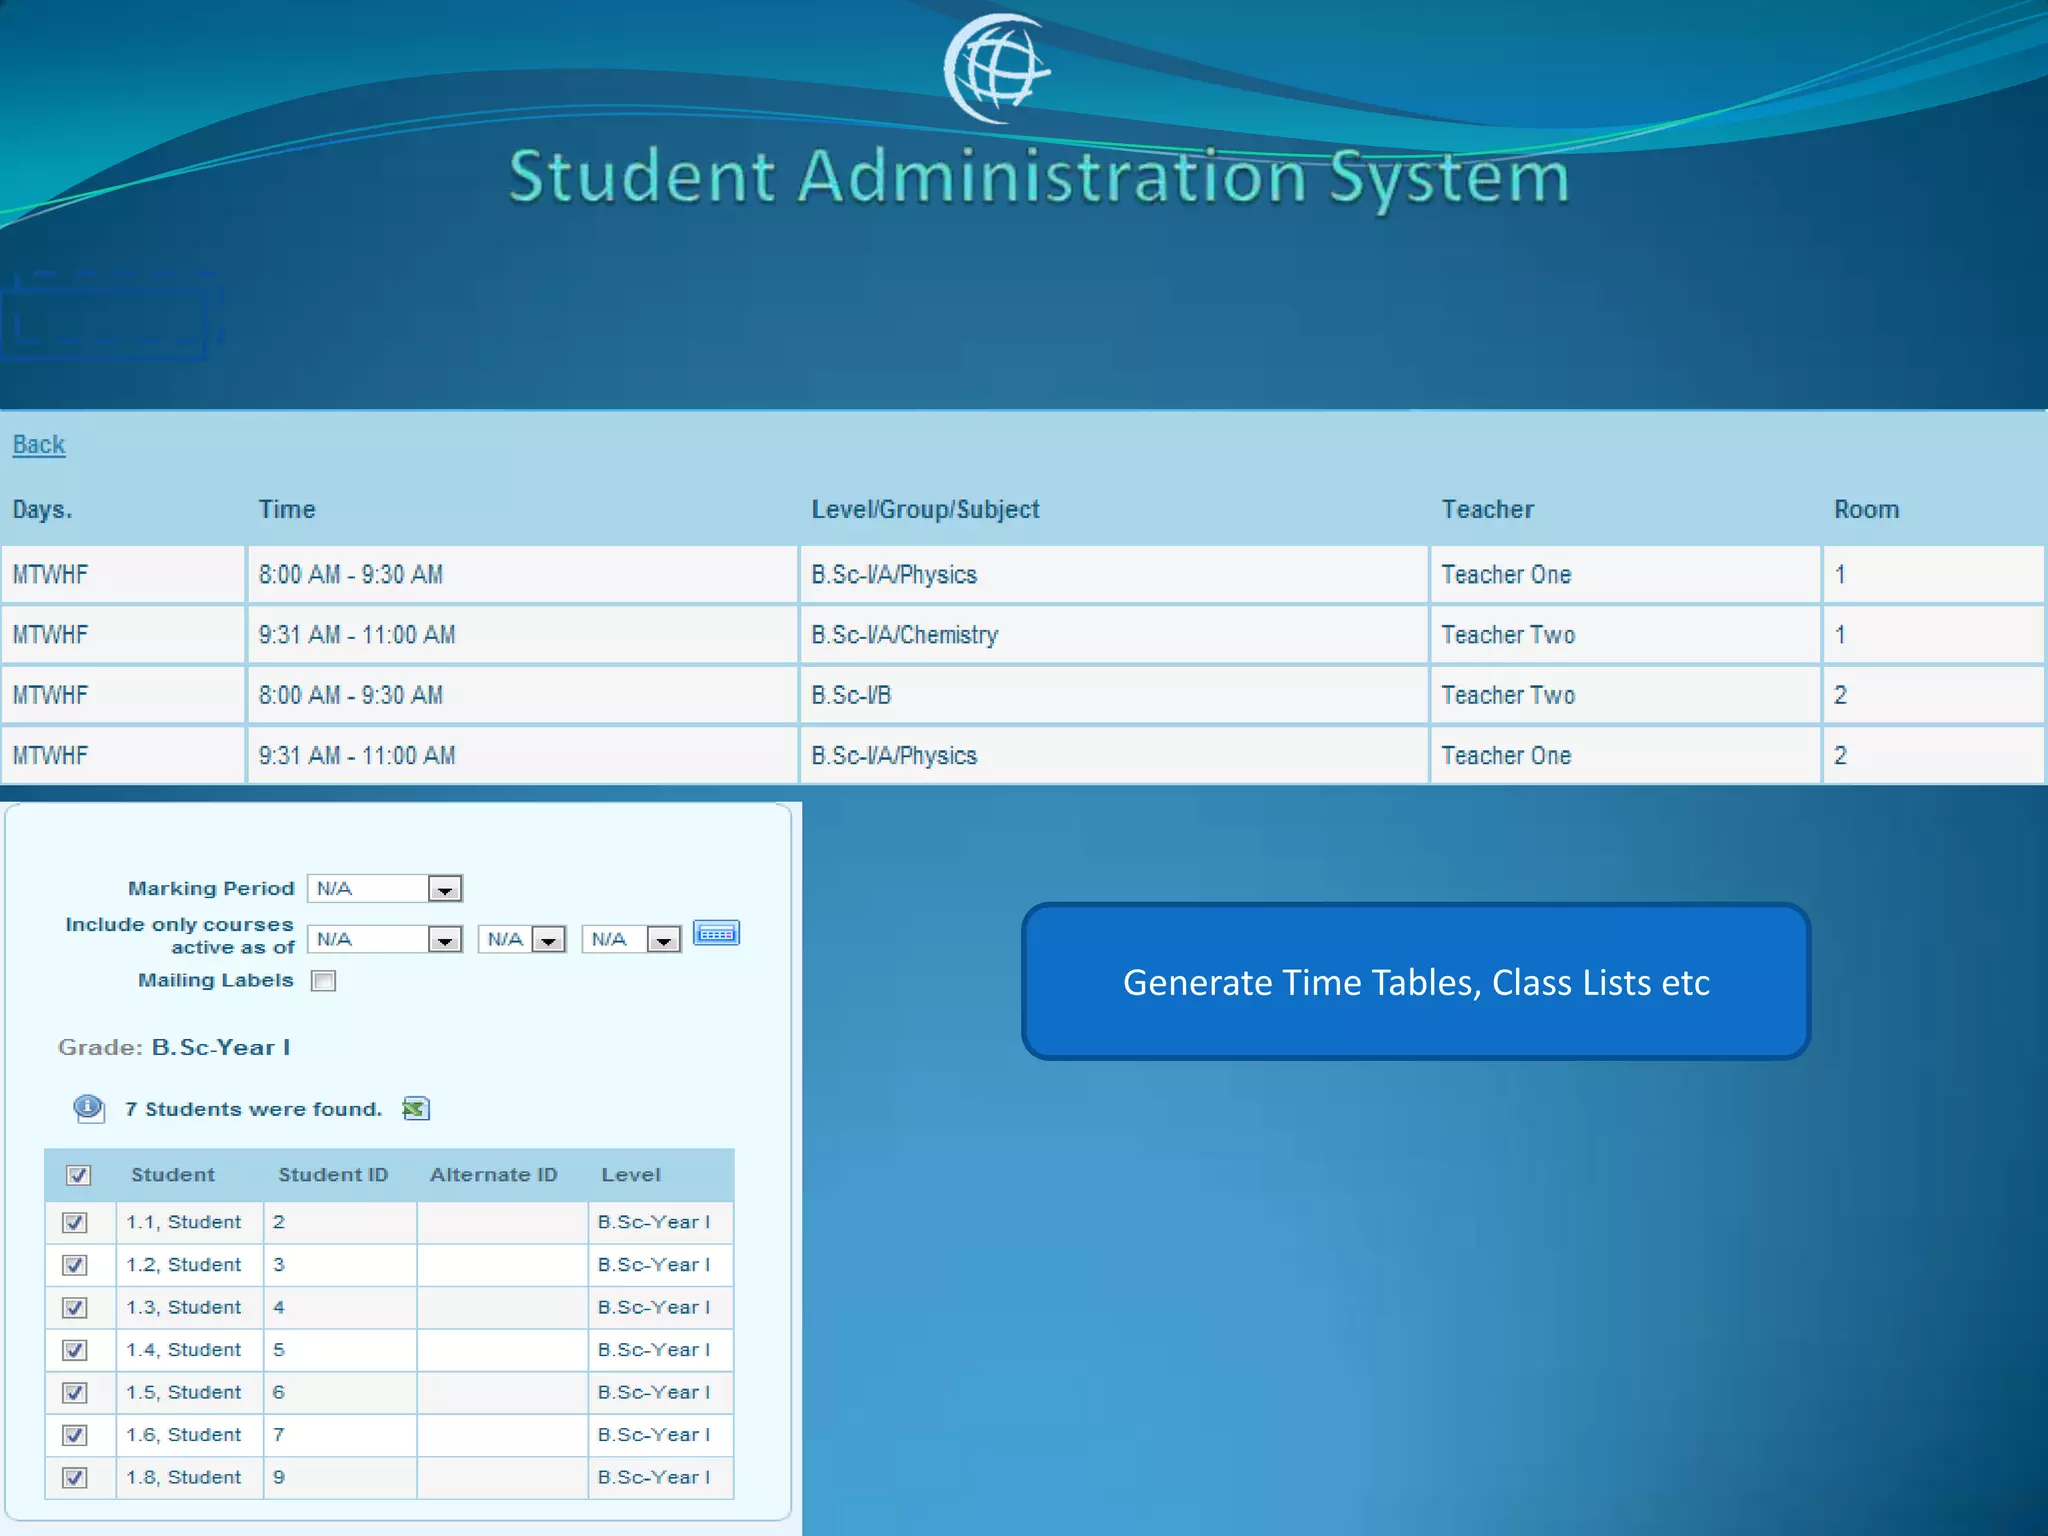The image size is (2048, 1536).
Task: Open the Marking Period dropdown
Action: (x=385, y=888)
